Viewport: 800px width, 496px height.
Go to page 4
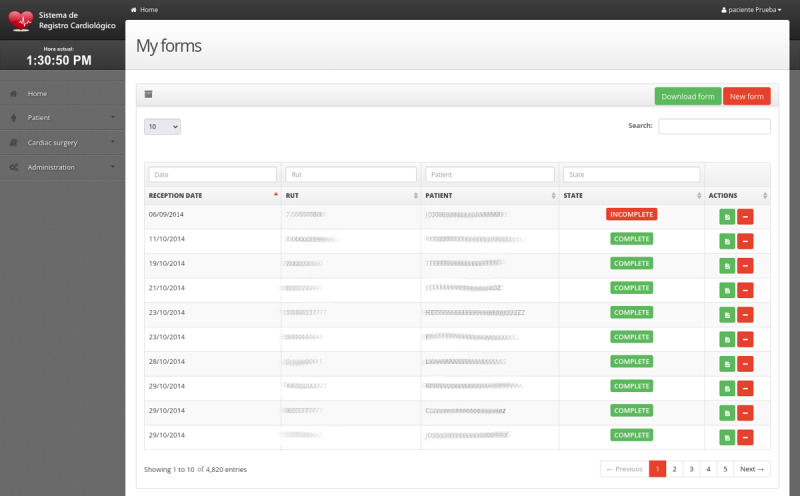(708, 469)
